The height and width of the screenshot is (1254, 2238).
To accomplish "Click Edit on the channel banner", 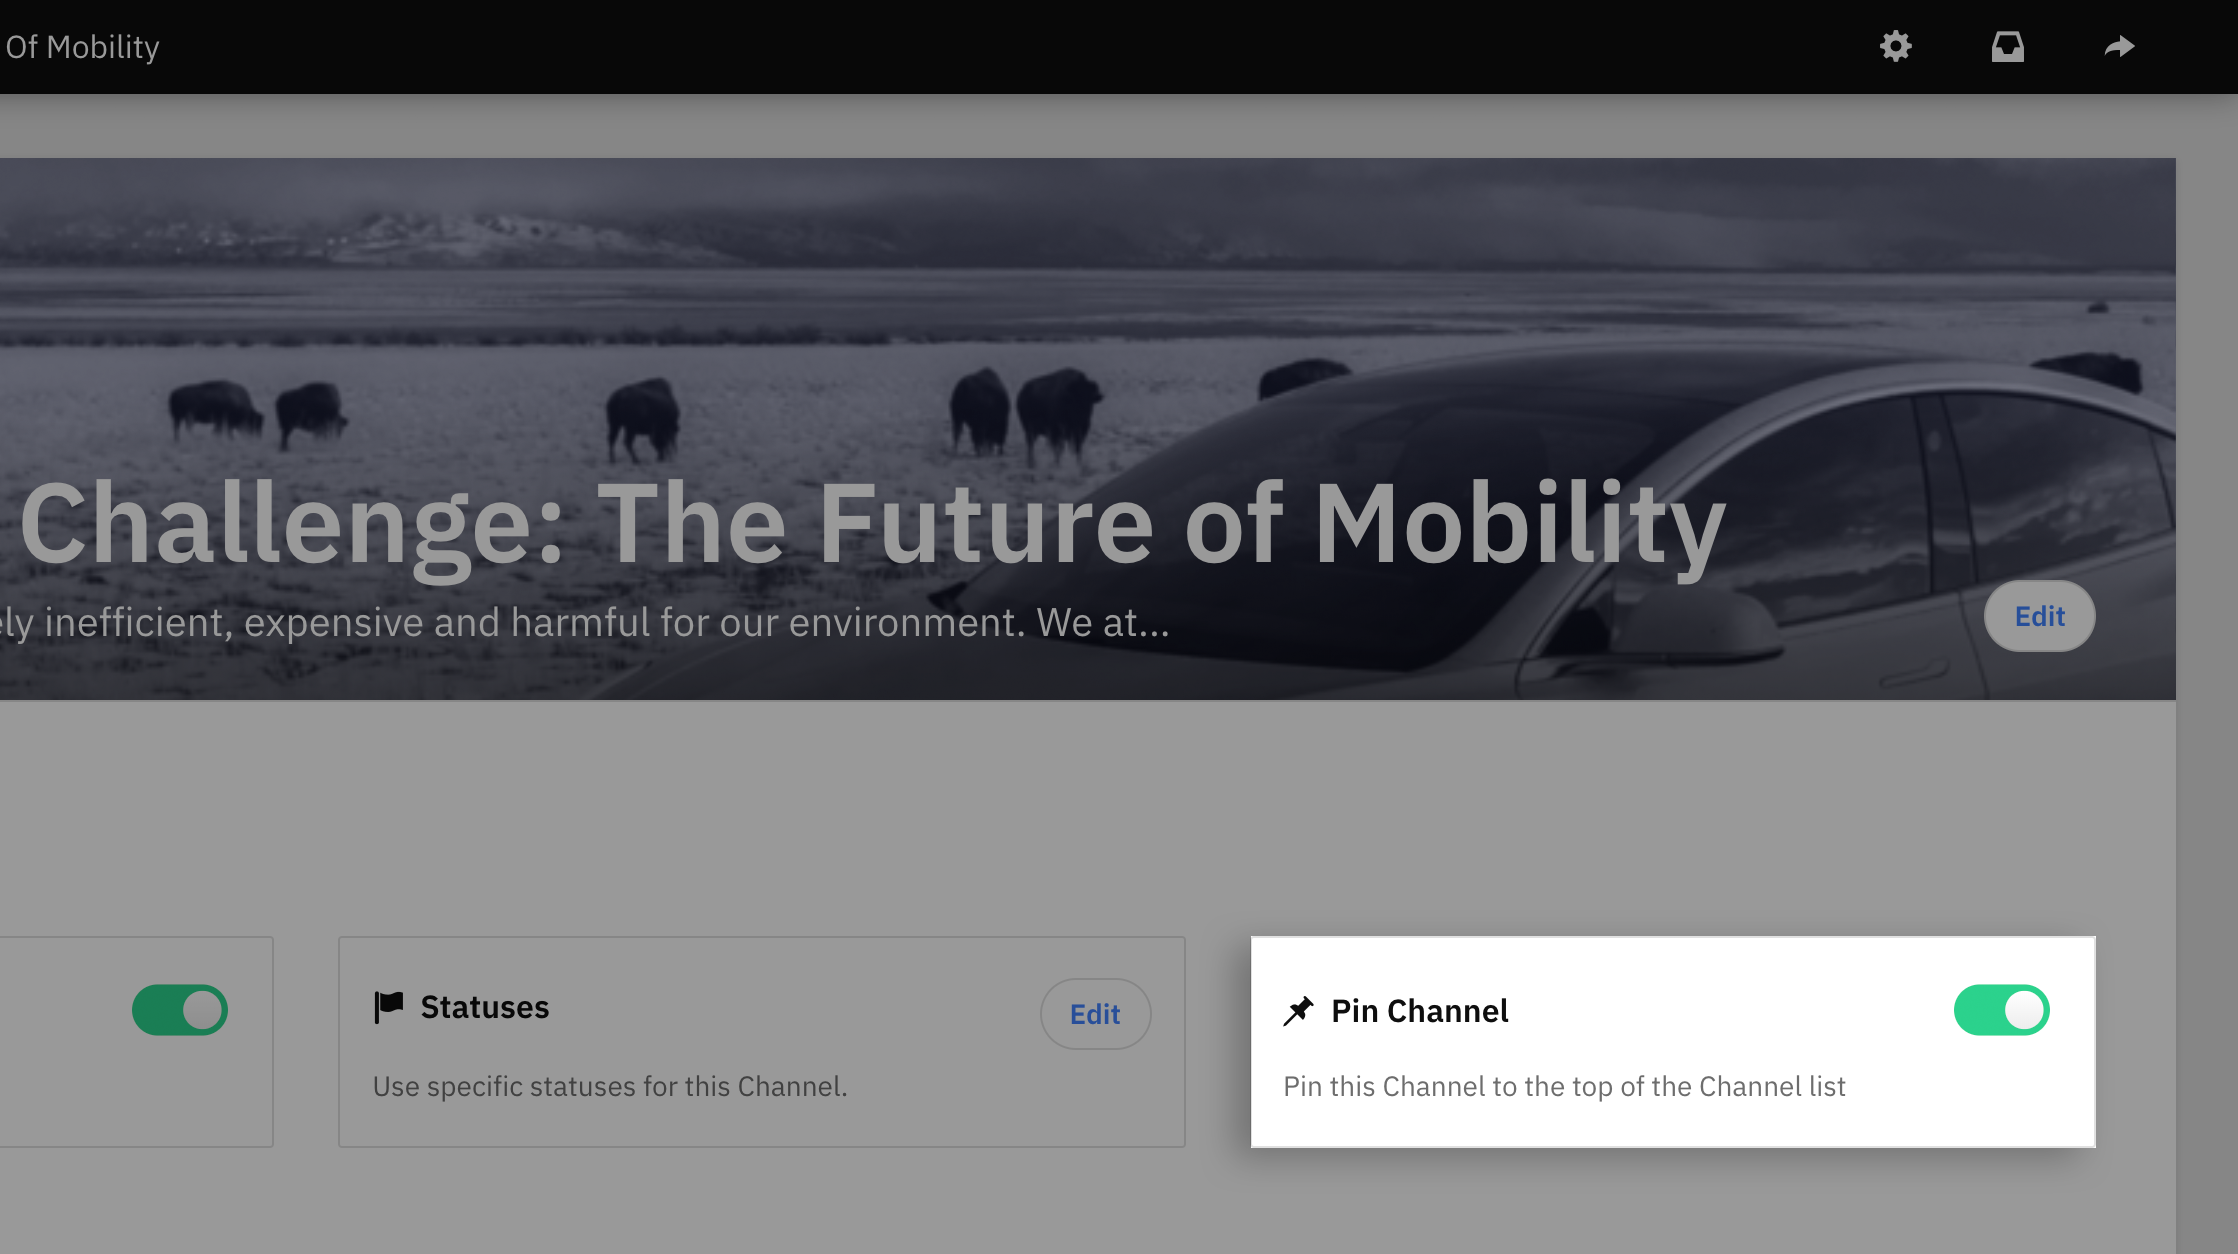I will click(x=2039, y=616).
